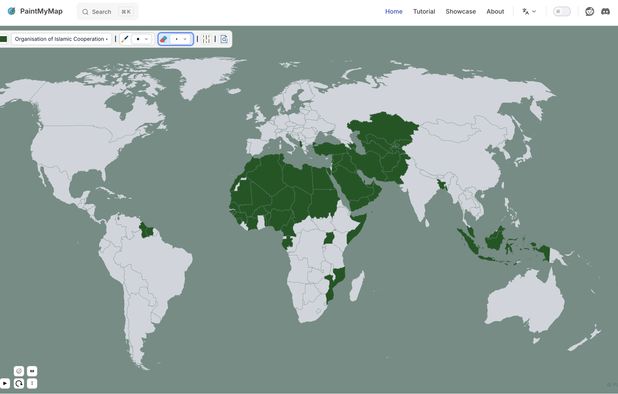Click the dark green color swatch
618x394 pixels.
pos(4,39)
